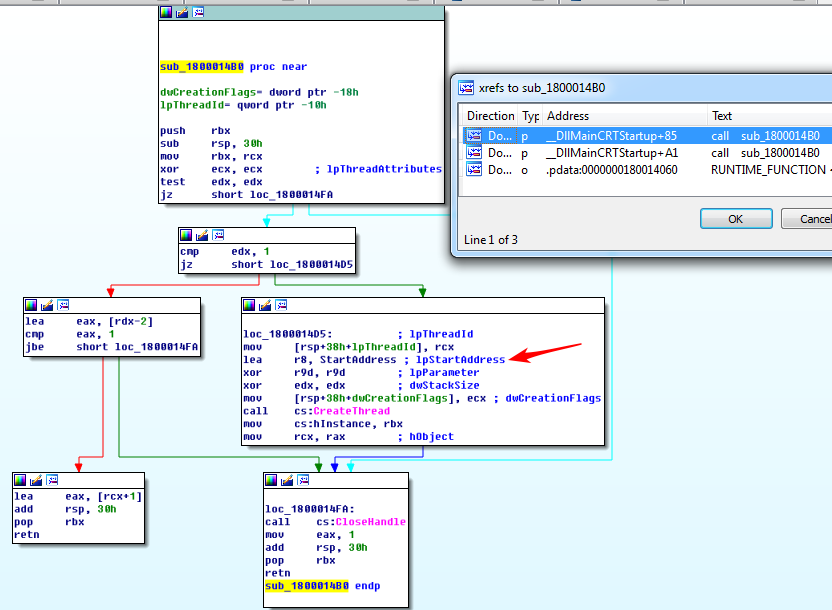Click group icon on loc_1800014D5 node header
The height and width of the screenshot is (610, 832).
pos(280,304)
